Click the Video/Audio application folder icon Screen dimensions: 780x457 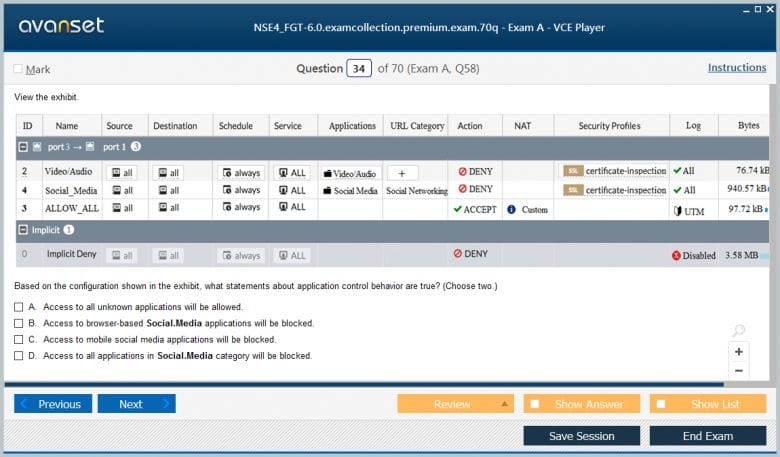tap(327, 173)
